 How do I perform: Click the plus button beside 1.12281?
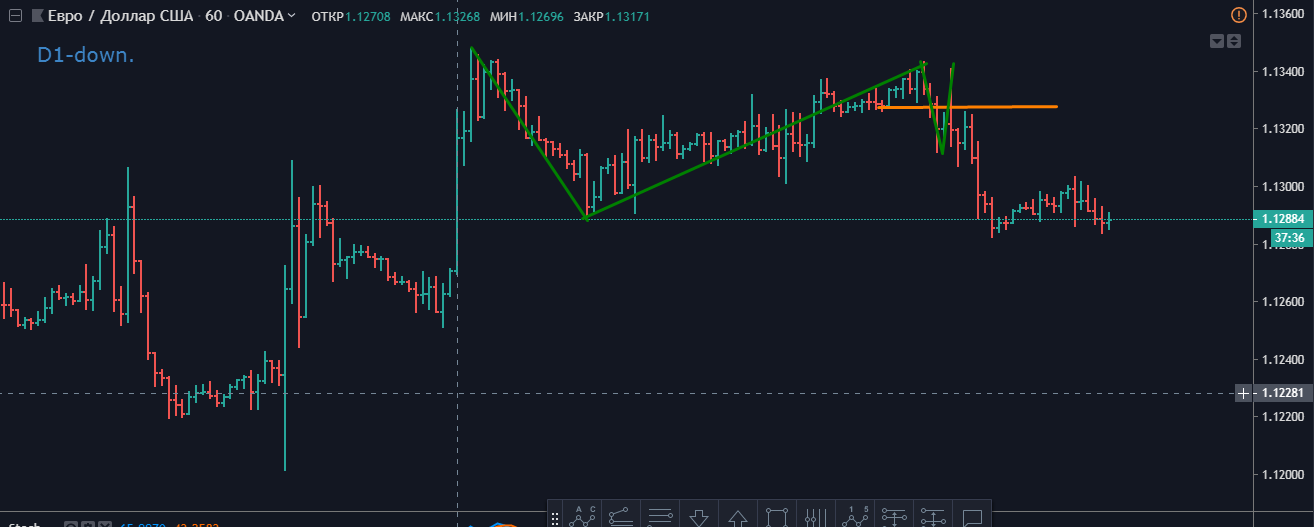click(x=1243, y=393)
